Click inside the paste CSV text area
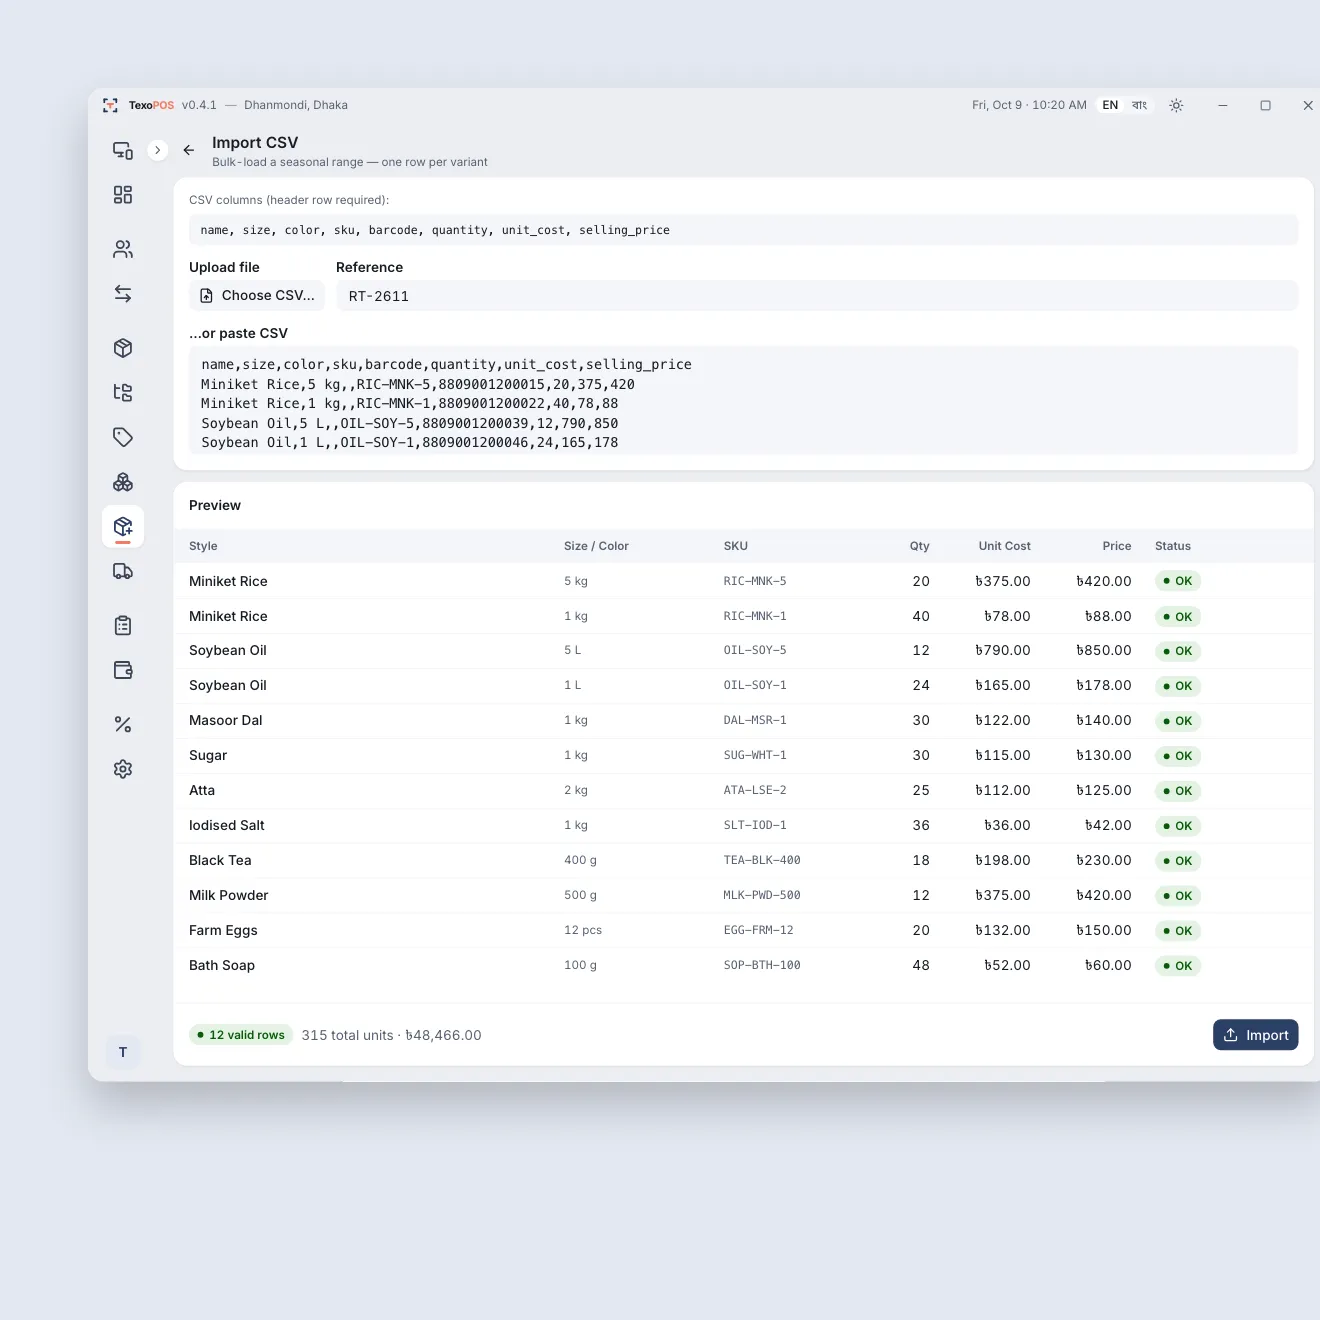Image resolution: width=1320 pixels, height=1320 pixels. [x=743, y=401]
